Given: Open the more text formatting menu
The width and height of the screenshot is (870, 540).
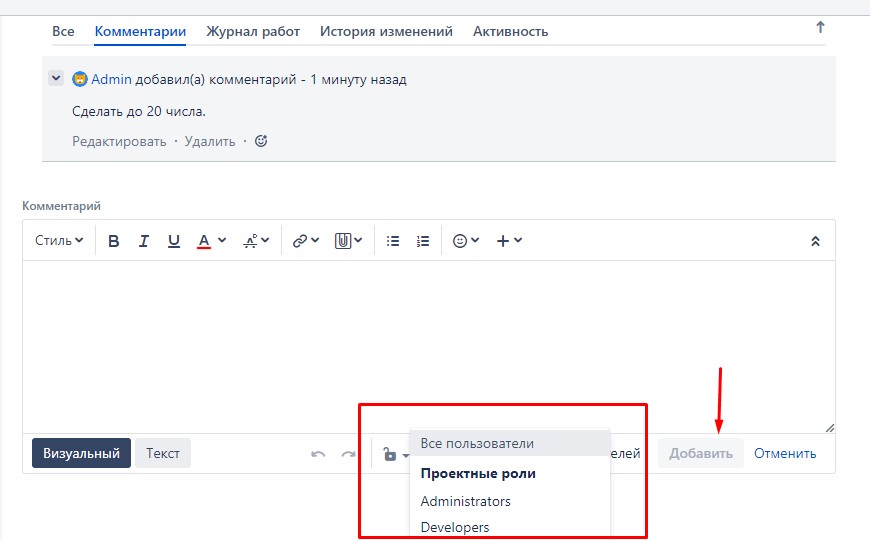Looking at the screenshot, I should point(256,241).
